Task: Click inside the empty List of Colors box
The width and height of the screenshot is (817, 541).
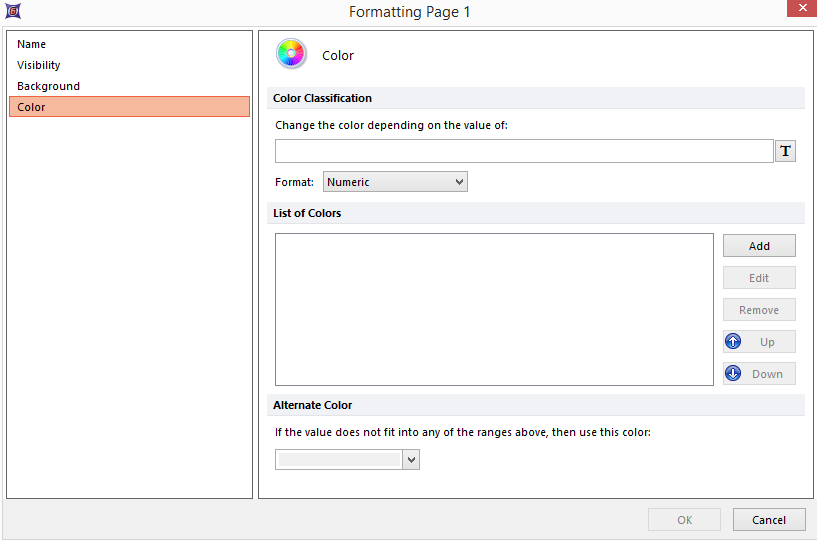Action: 494,309
